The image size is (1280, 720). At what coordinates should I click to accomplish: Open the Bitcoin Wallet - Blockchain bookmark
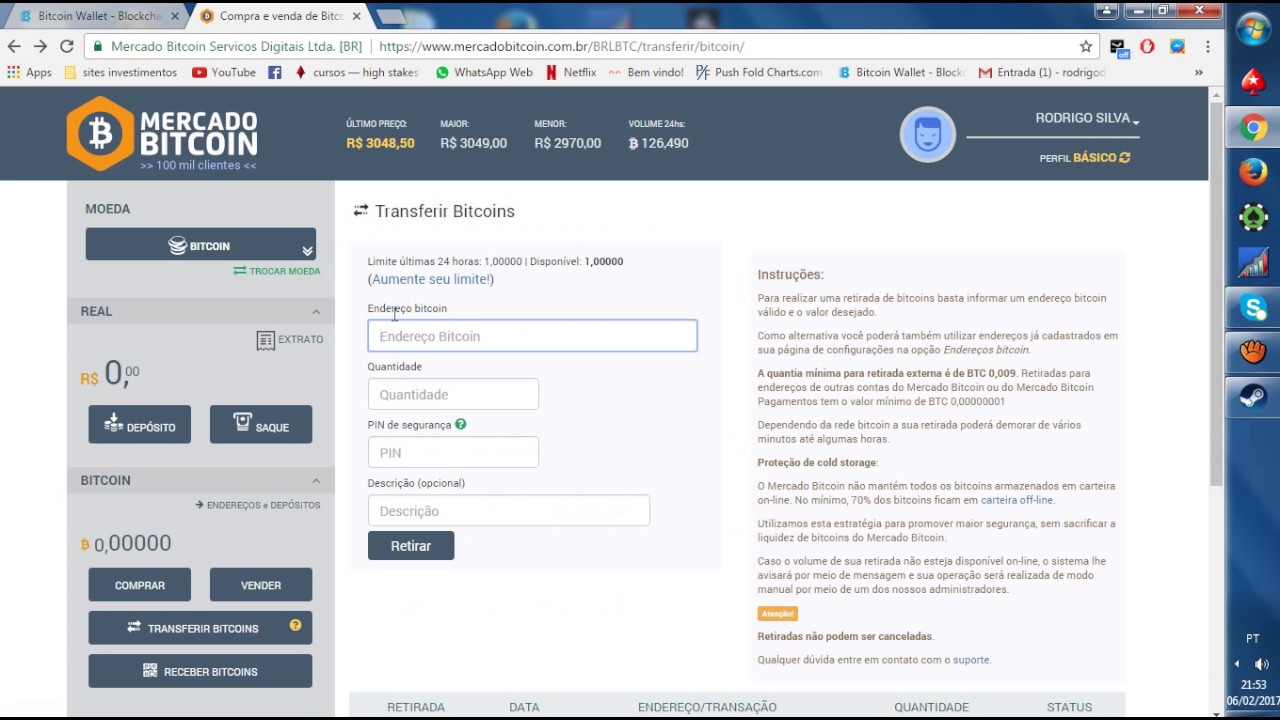901,72
